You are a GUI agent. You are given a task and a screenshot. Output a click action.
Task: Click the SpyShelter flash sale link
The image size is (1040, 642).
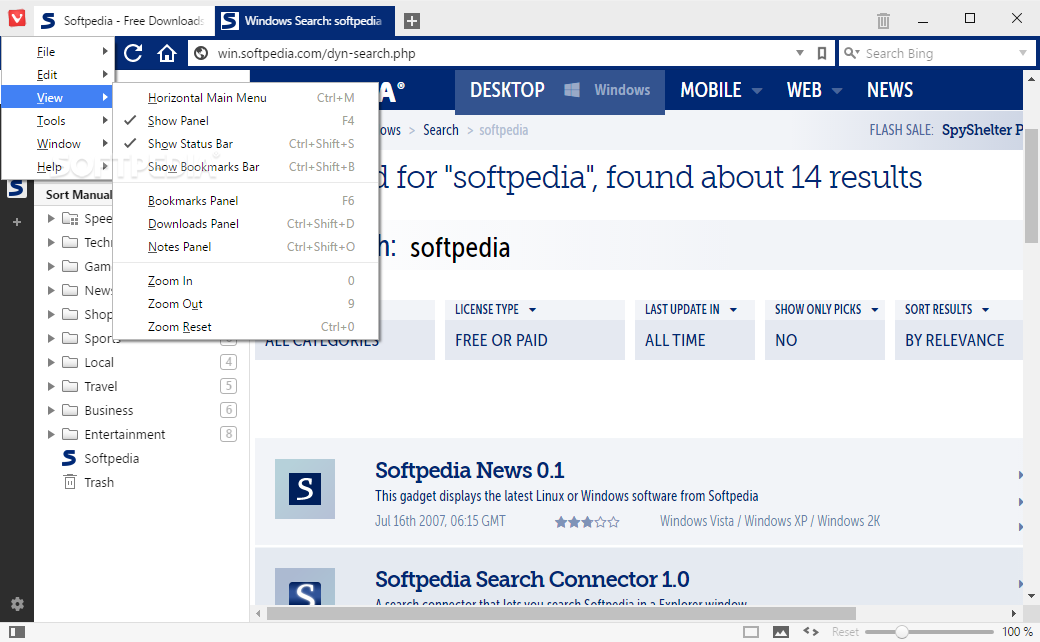[982, 130]
